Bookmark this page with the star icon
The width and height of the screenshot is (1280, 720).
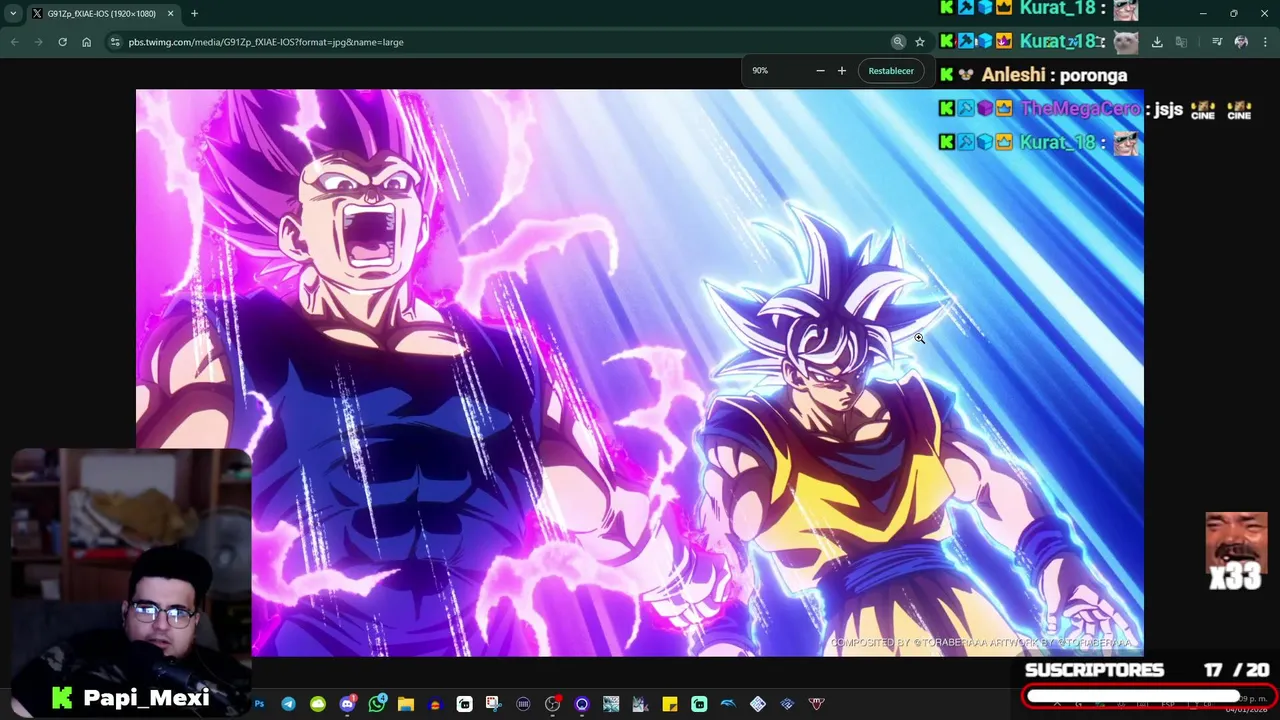pyautogui.click(x=920, y=42)
